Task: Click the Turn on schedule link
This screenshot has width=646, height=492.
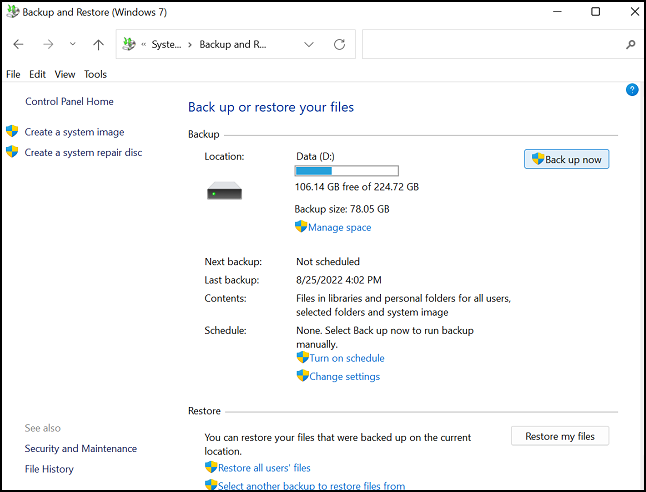Action: tap(347, 358)
